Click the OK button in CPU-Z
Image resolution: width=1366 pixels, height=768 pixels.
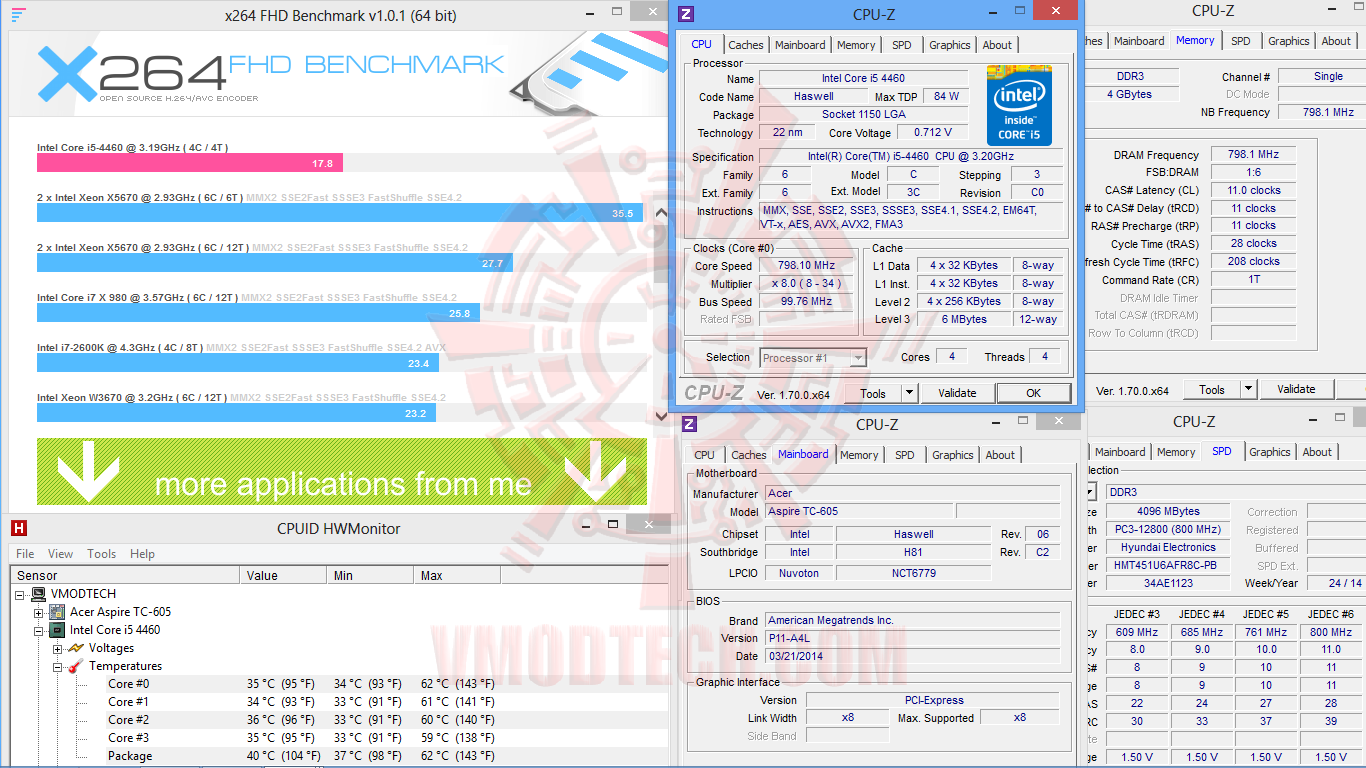pyautogui.click(x=1034, y=393)
